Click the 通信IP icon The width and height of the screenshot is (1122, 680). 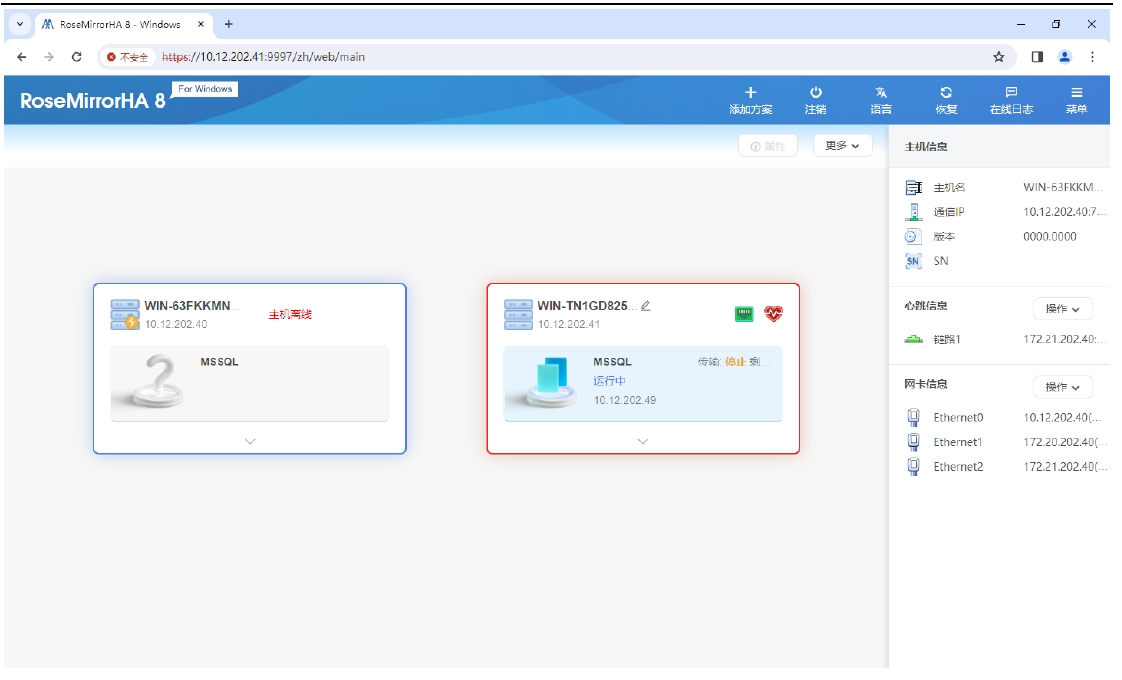pos(914,212)
